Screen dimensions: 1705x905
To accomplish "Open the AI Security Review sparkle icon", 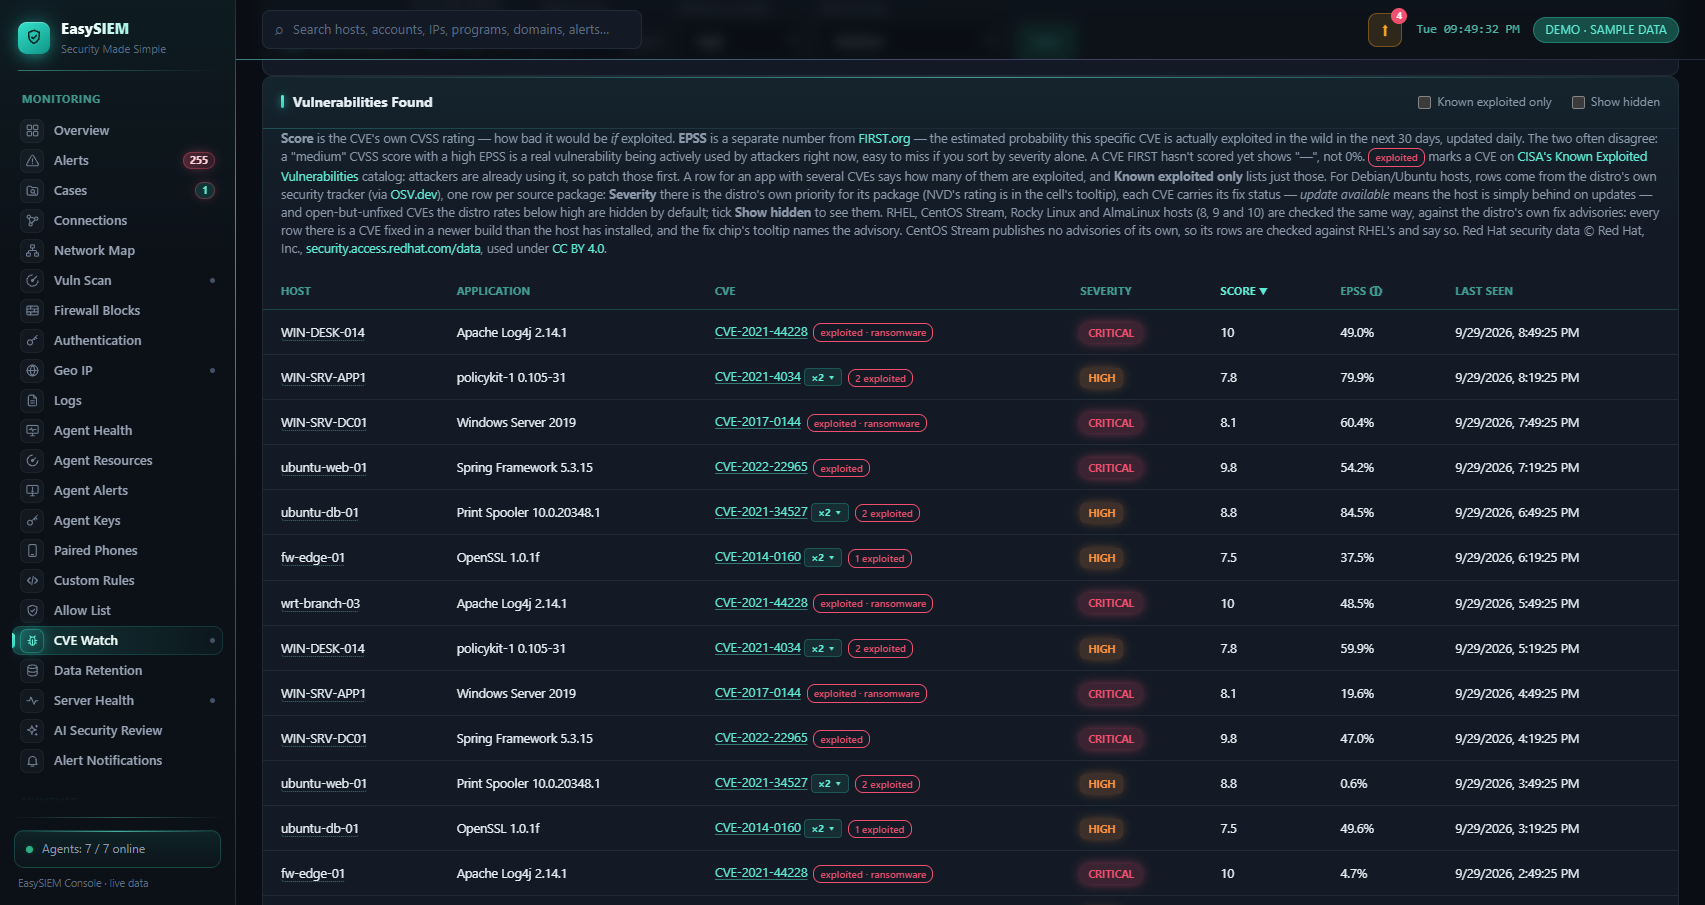I will (33, 731).
